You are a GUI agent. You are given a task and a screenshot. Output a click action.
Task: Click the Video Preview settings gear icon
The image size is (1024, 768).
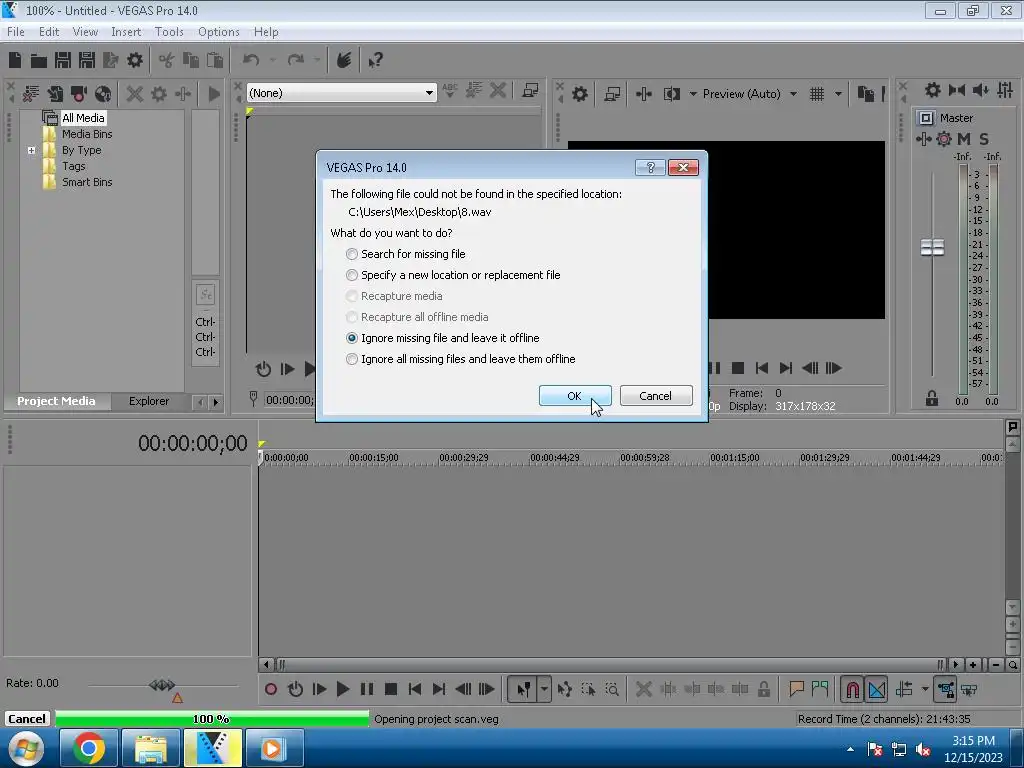click(x=579, y=94)
